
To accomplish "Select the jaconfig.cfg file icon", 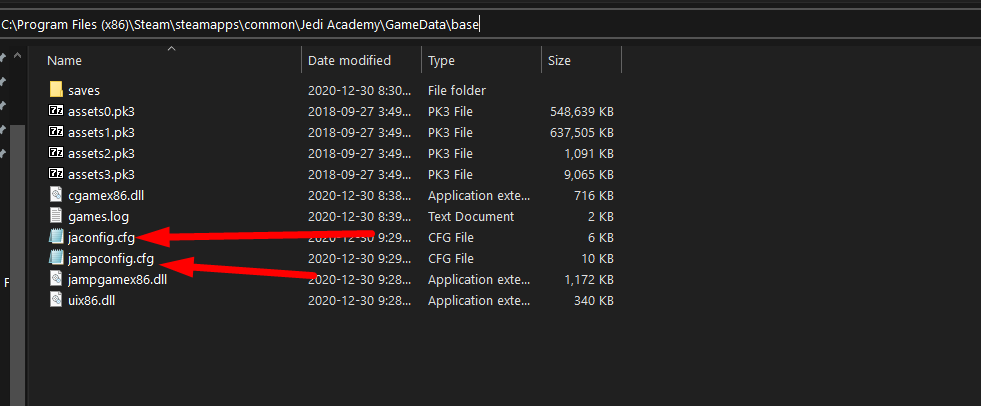I will pos(56,237).
